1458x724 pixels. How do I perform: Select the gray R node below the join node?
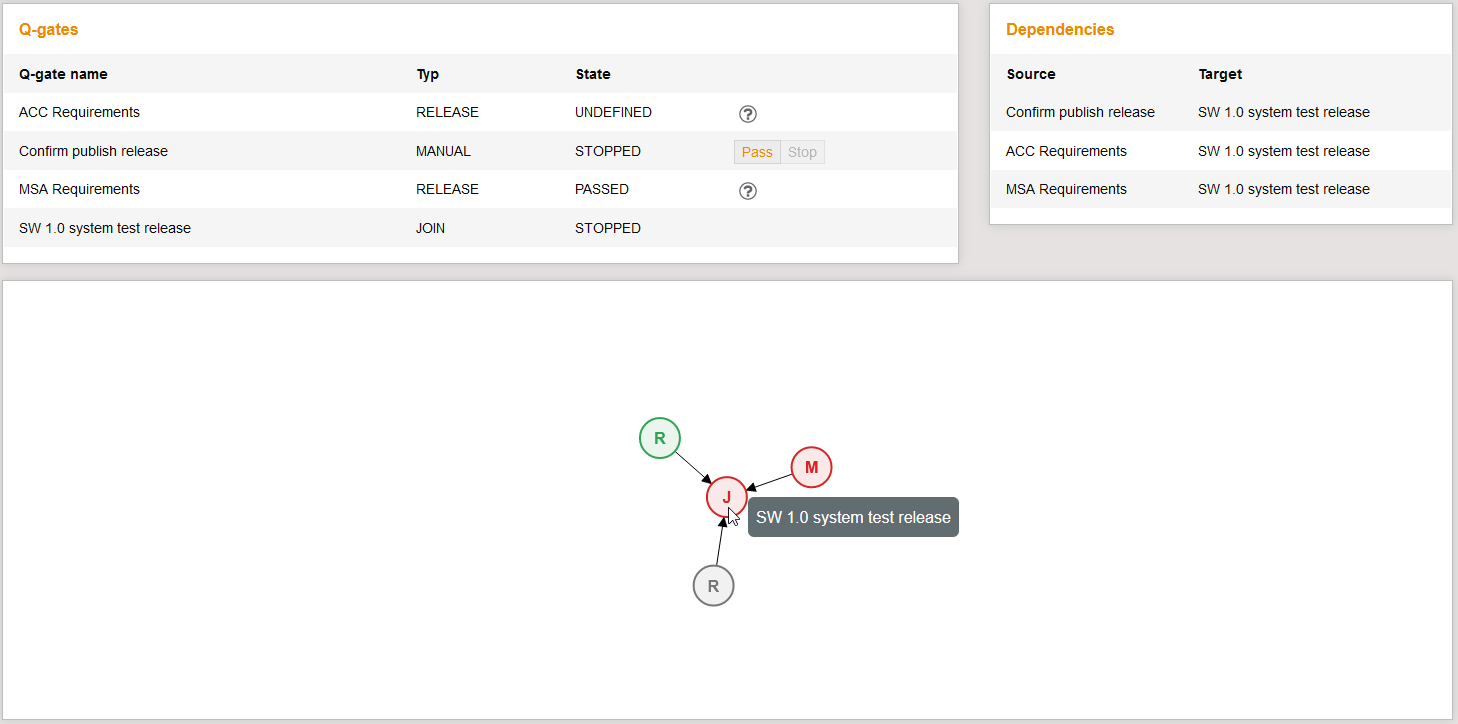coord(713,585)
